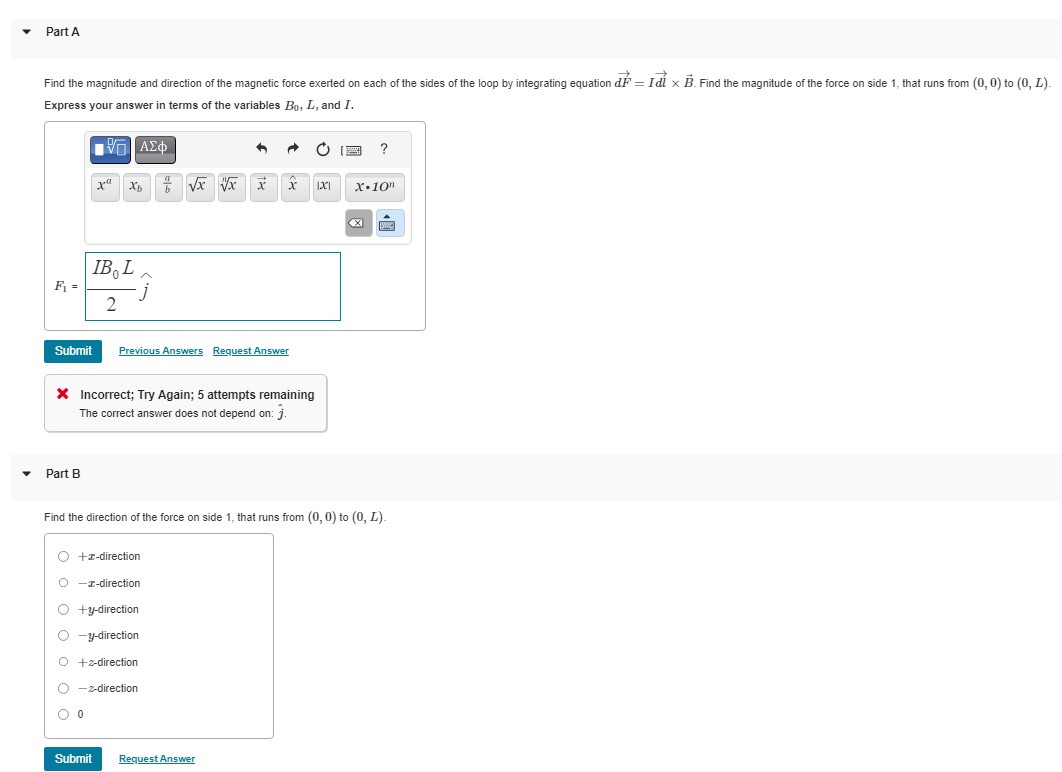The width and height of the screenshot is (1062, 772).
Task: Insert a fraction template
Action: [168, 187]
